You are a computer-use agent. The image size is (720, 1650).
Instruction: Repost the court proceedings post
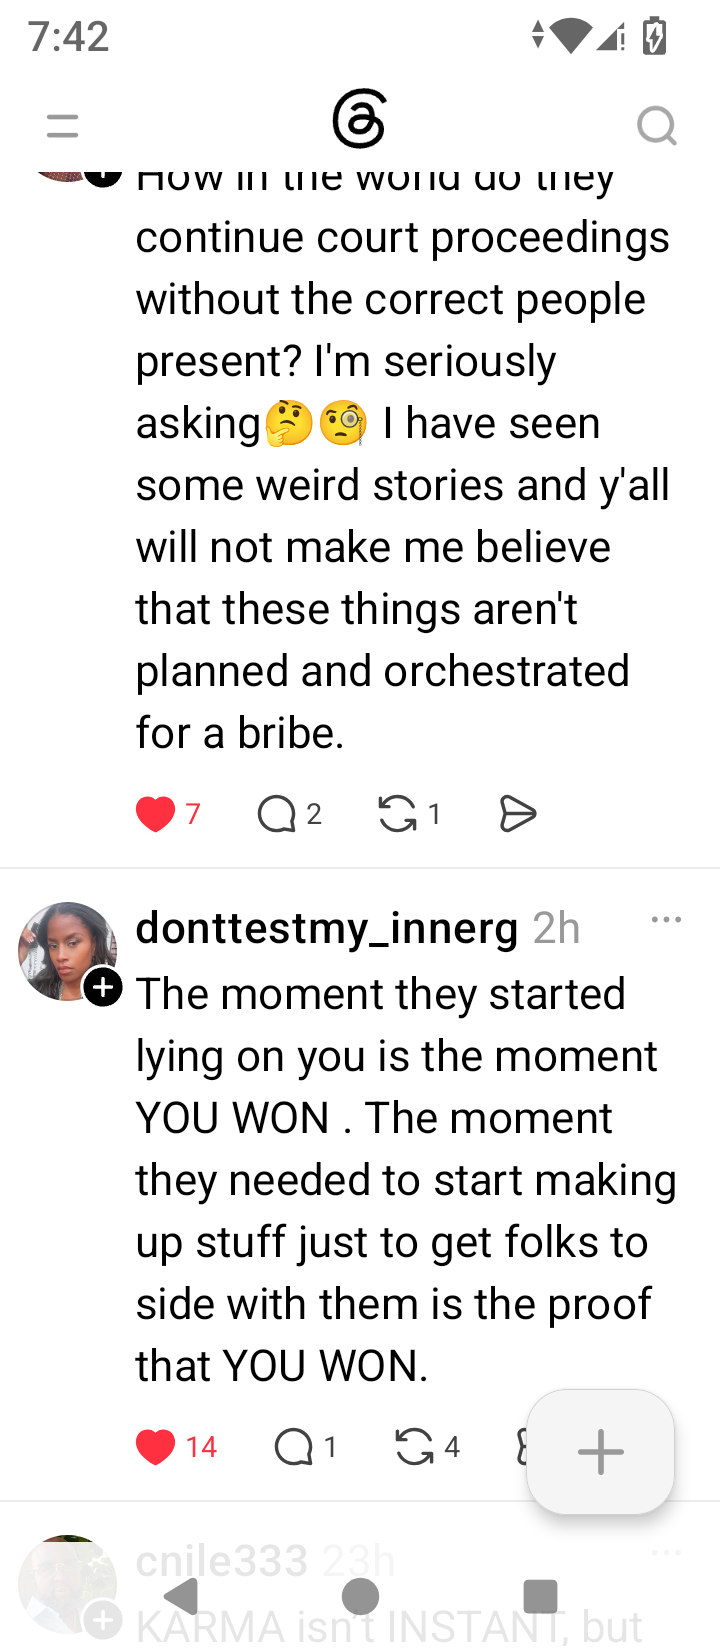(397, 814)
